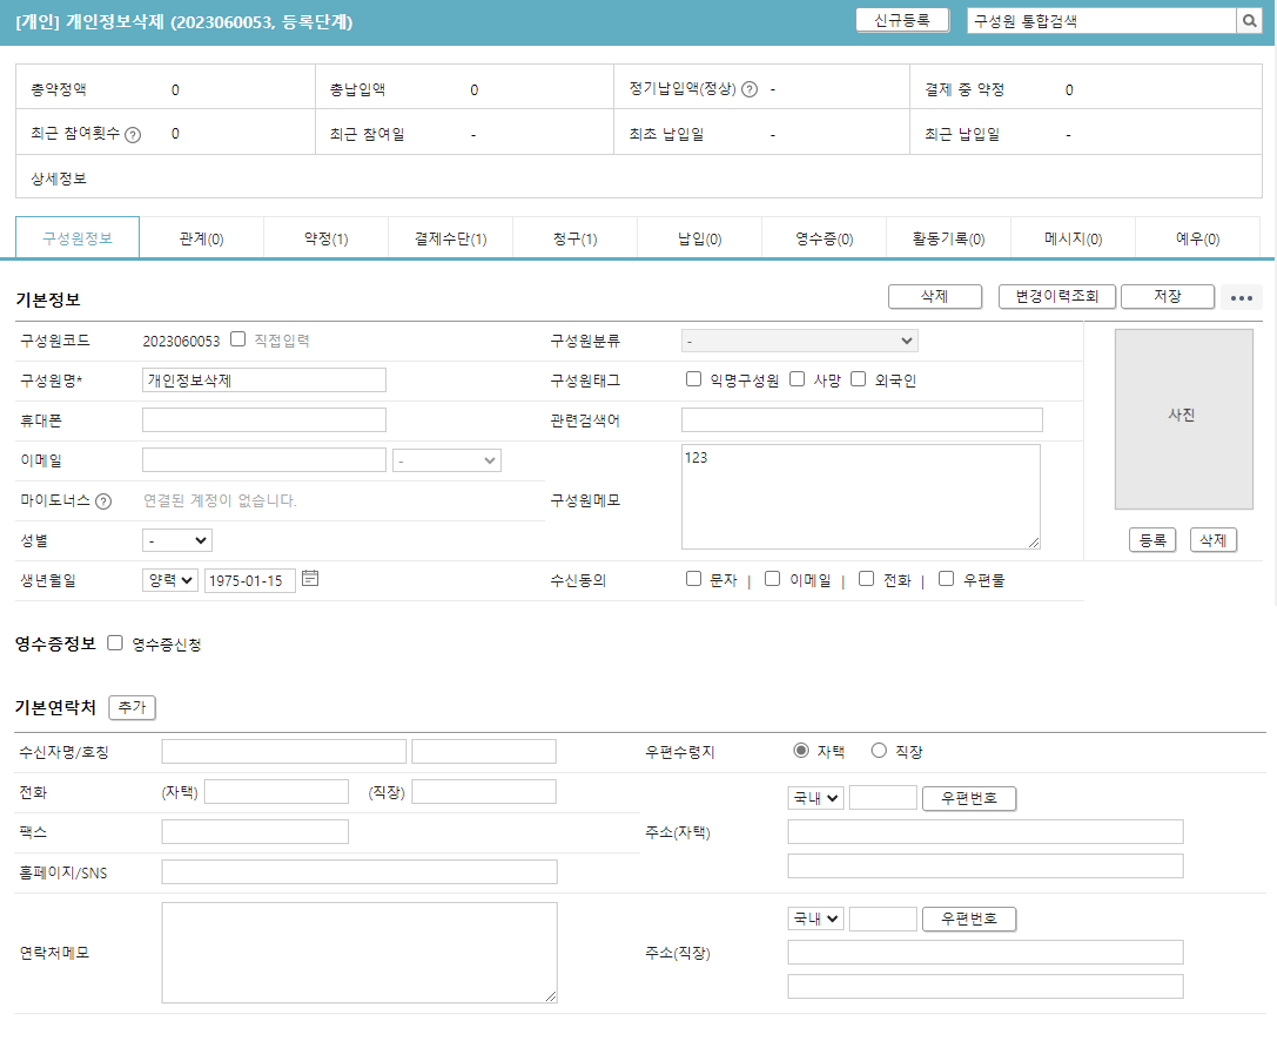Screen dimensions: 1277x1039
Task: Click 우편번호 button for home address
Action: pyautogui.click(x=968, y=798)
